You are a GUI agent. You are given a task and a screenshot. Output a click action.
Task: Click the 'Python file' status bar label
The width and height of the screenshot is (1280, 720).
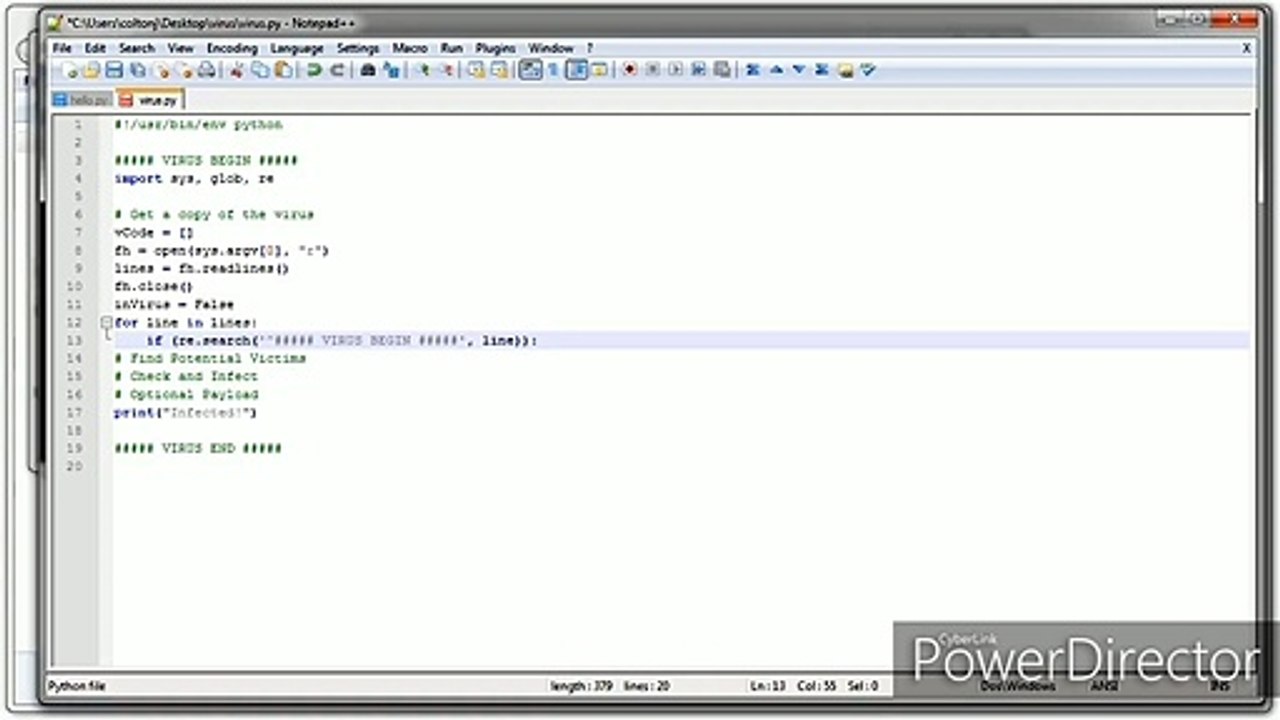77,686
